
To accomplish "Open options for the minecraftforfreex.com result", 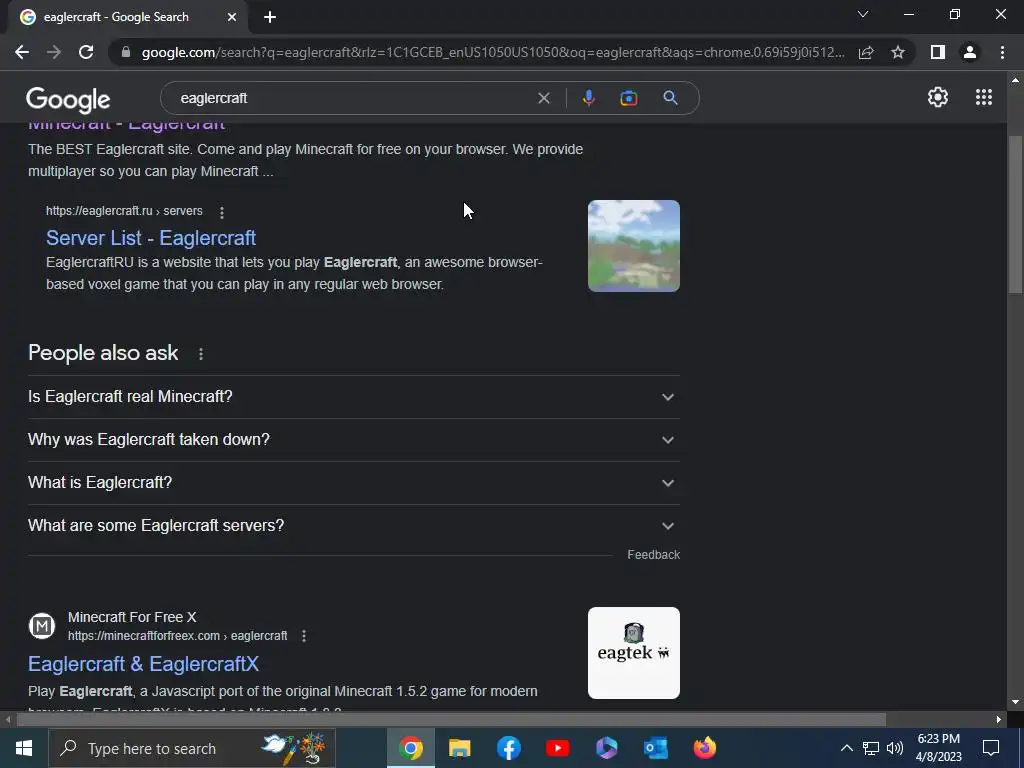I will click(x=304, y=635).
